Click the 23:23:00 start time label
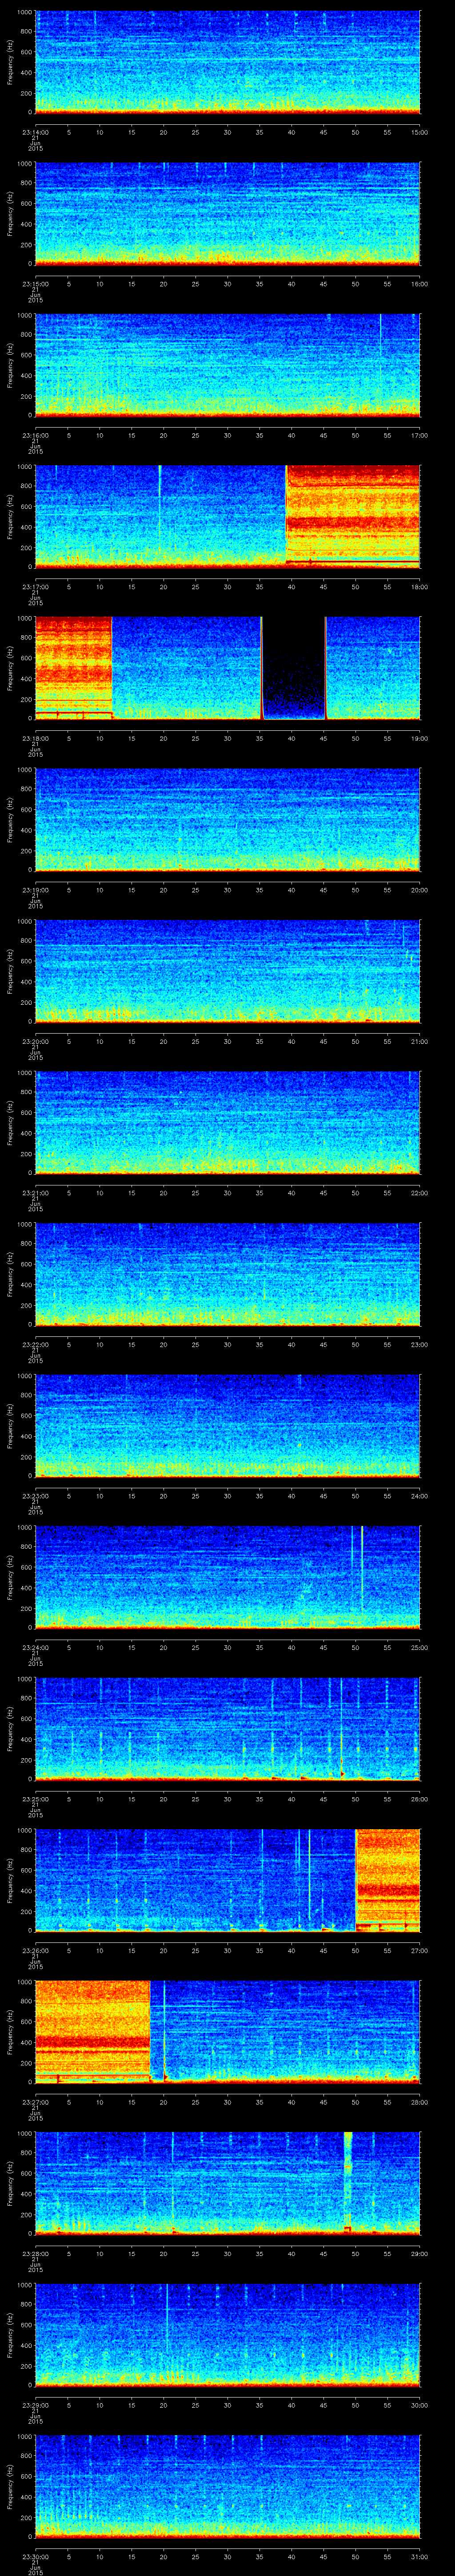 [35, 1495]
